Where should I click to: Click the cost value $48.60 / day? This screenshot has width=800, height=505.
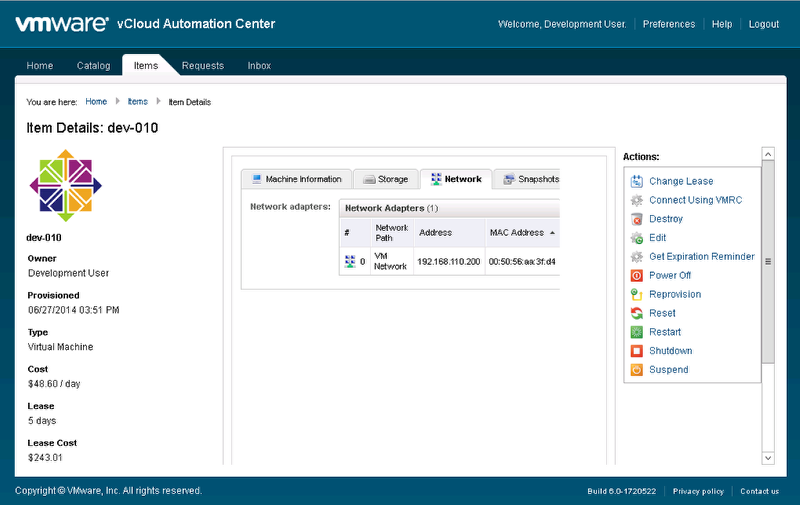(x=54, y=384)
